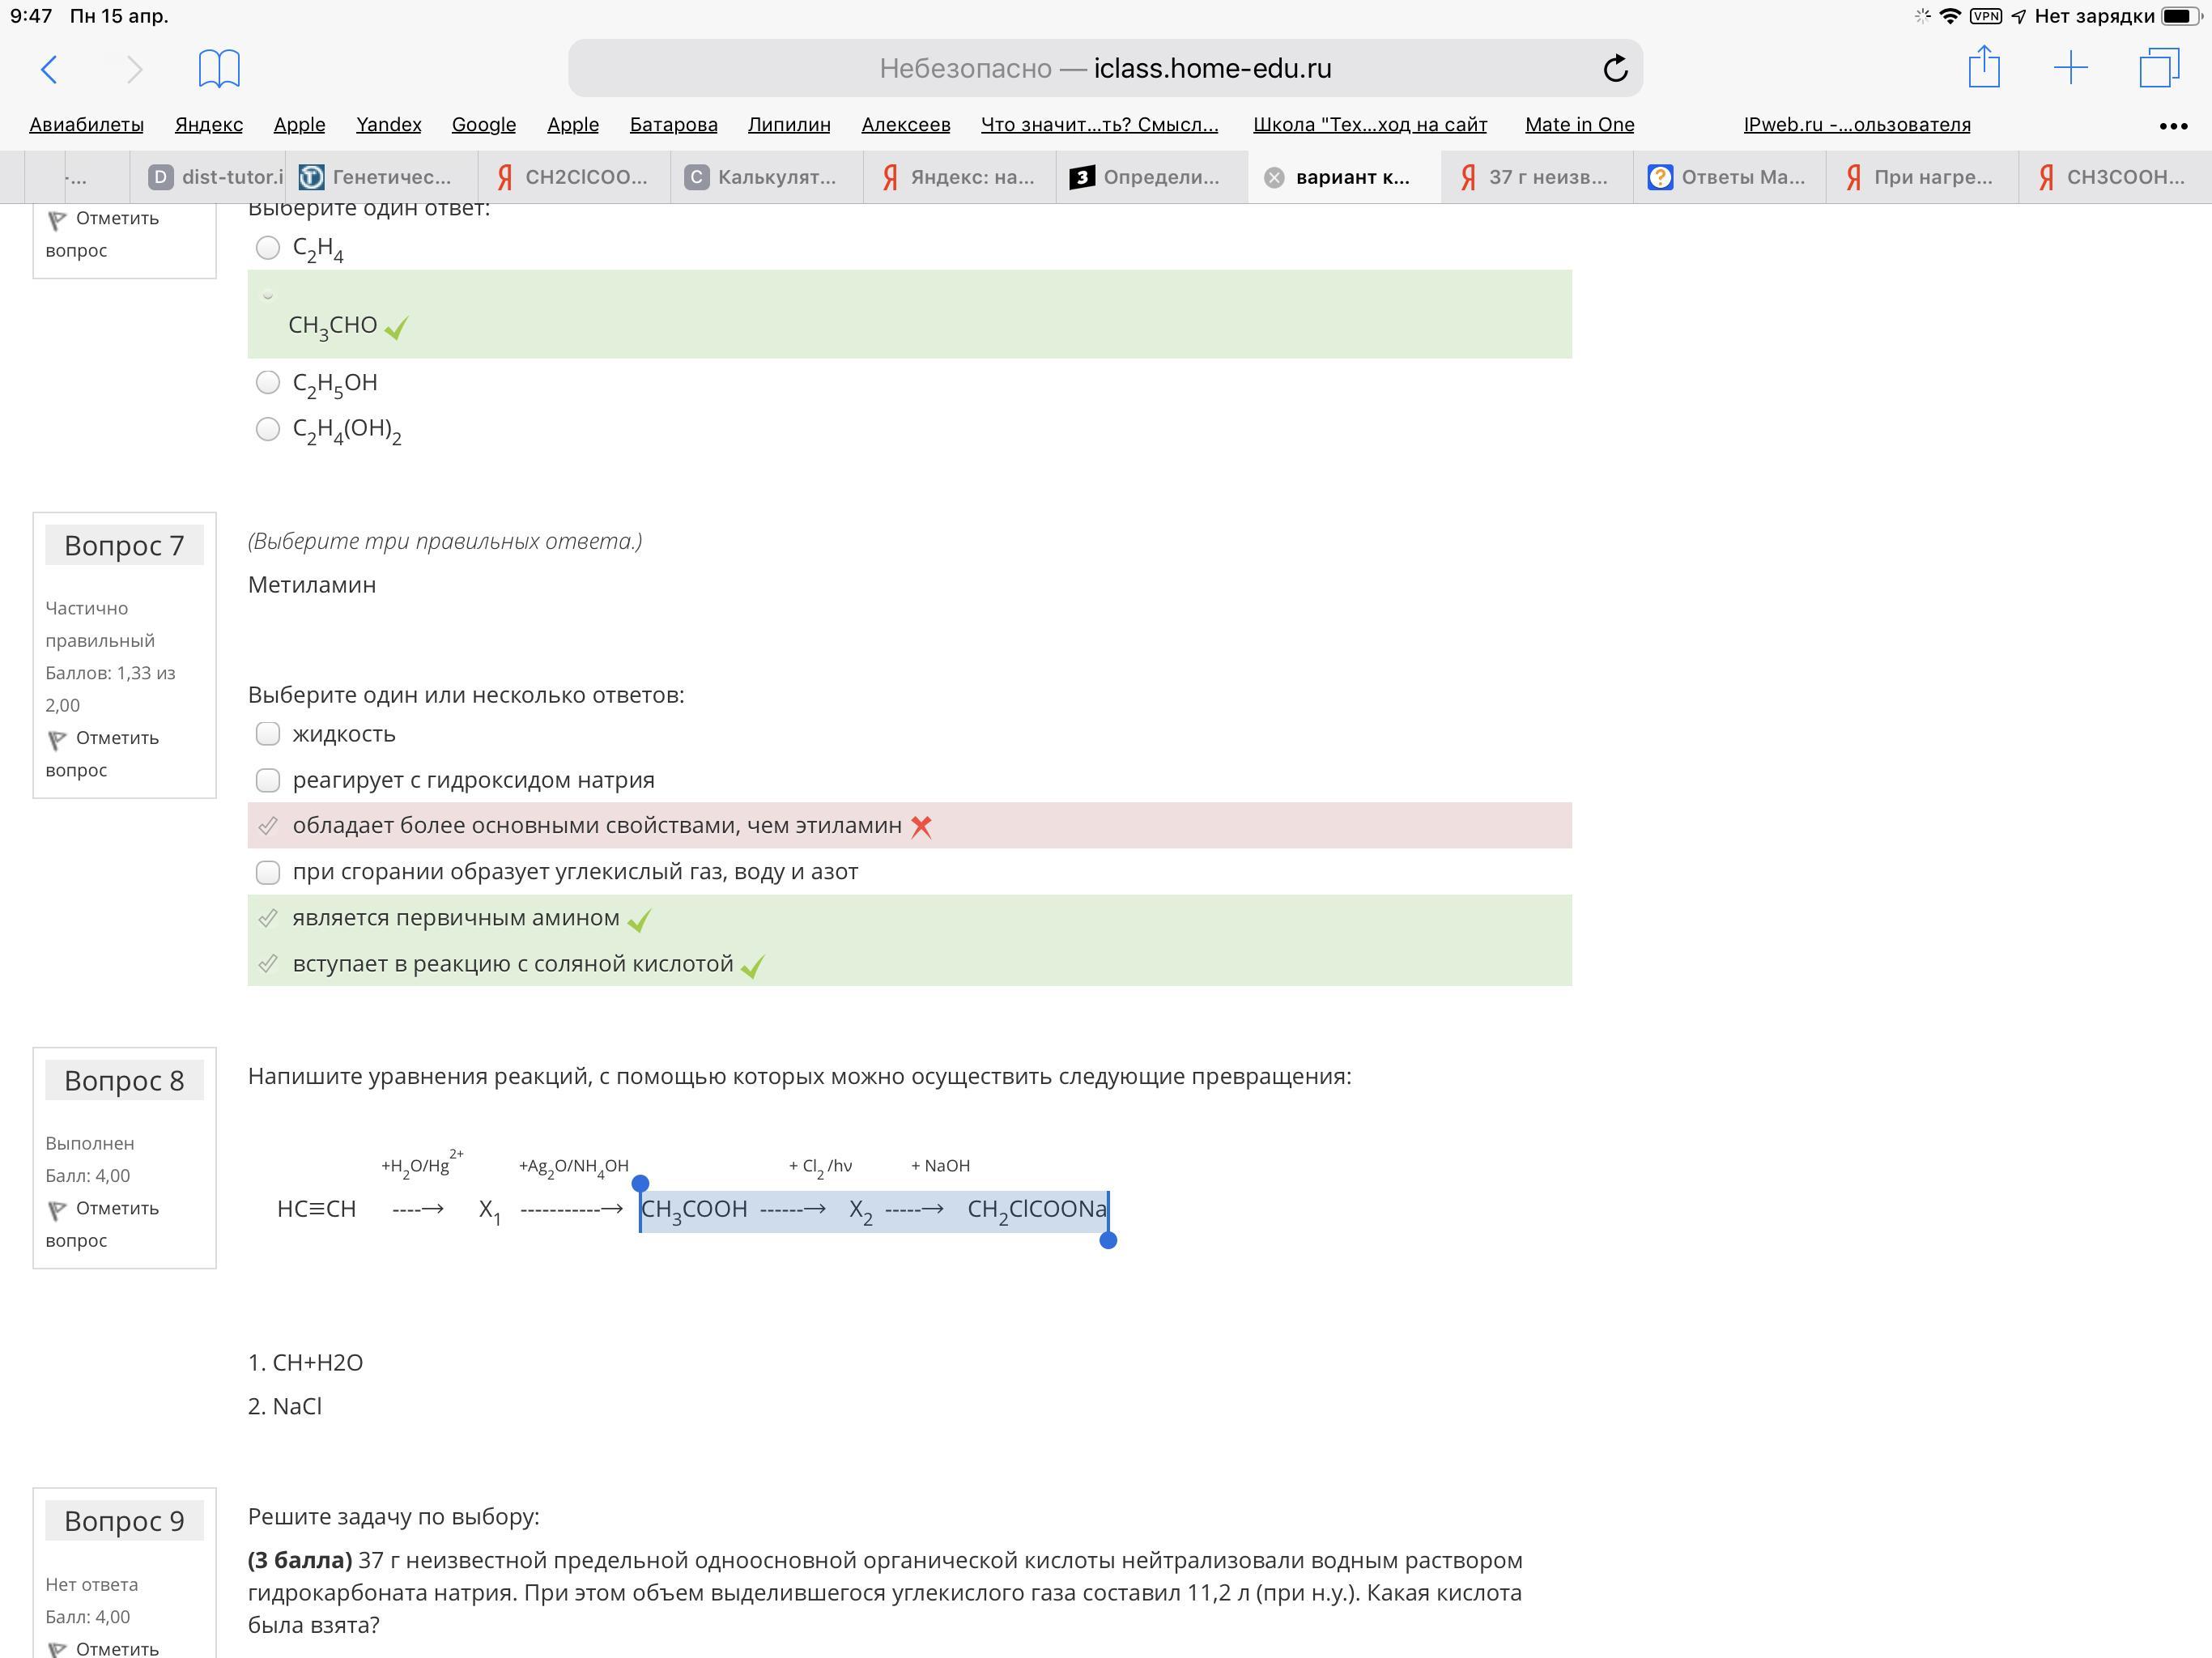Click flag icon for Вопрос 8

[57, 1210]
